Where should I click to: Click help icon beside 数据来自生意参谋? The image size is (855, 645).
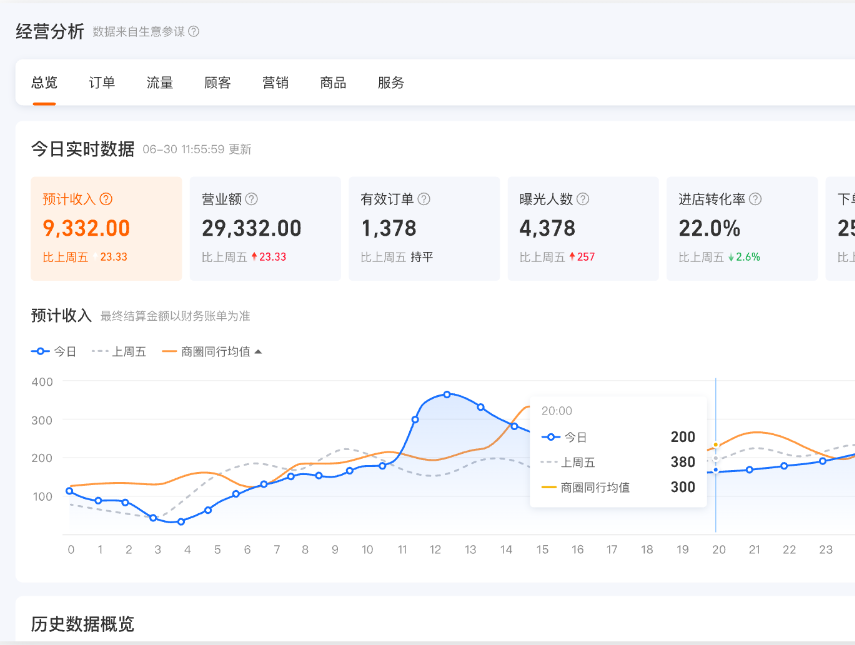[x=194, y=32]
